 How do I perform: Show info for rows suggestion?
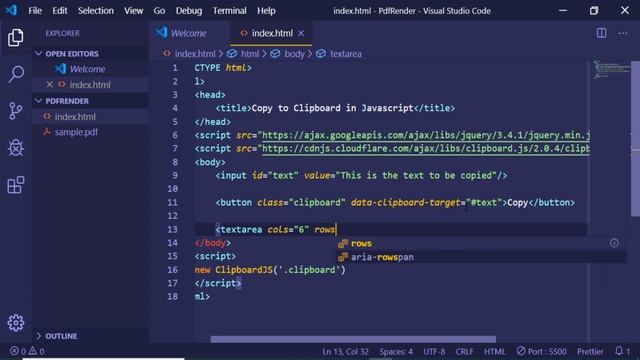pos(614,243)
